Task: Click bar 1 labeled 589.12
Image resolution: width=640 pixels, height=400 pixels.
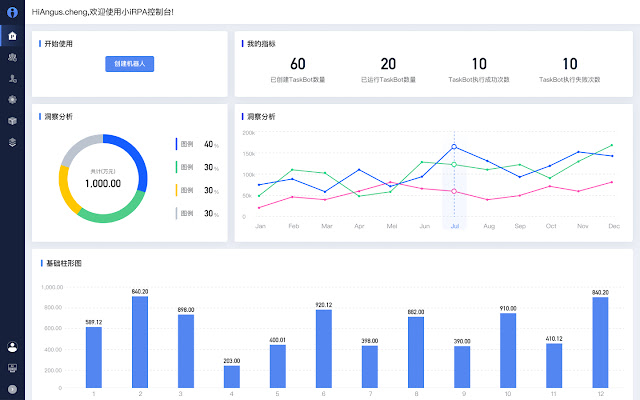Action: pyautogui.click(x=94, y=357)
